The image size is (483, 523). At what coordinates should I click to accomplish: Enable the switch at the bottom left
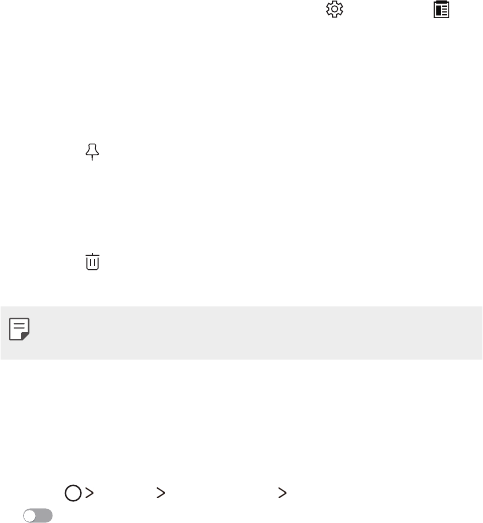click(x=38, y=515)
